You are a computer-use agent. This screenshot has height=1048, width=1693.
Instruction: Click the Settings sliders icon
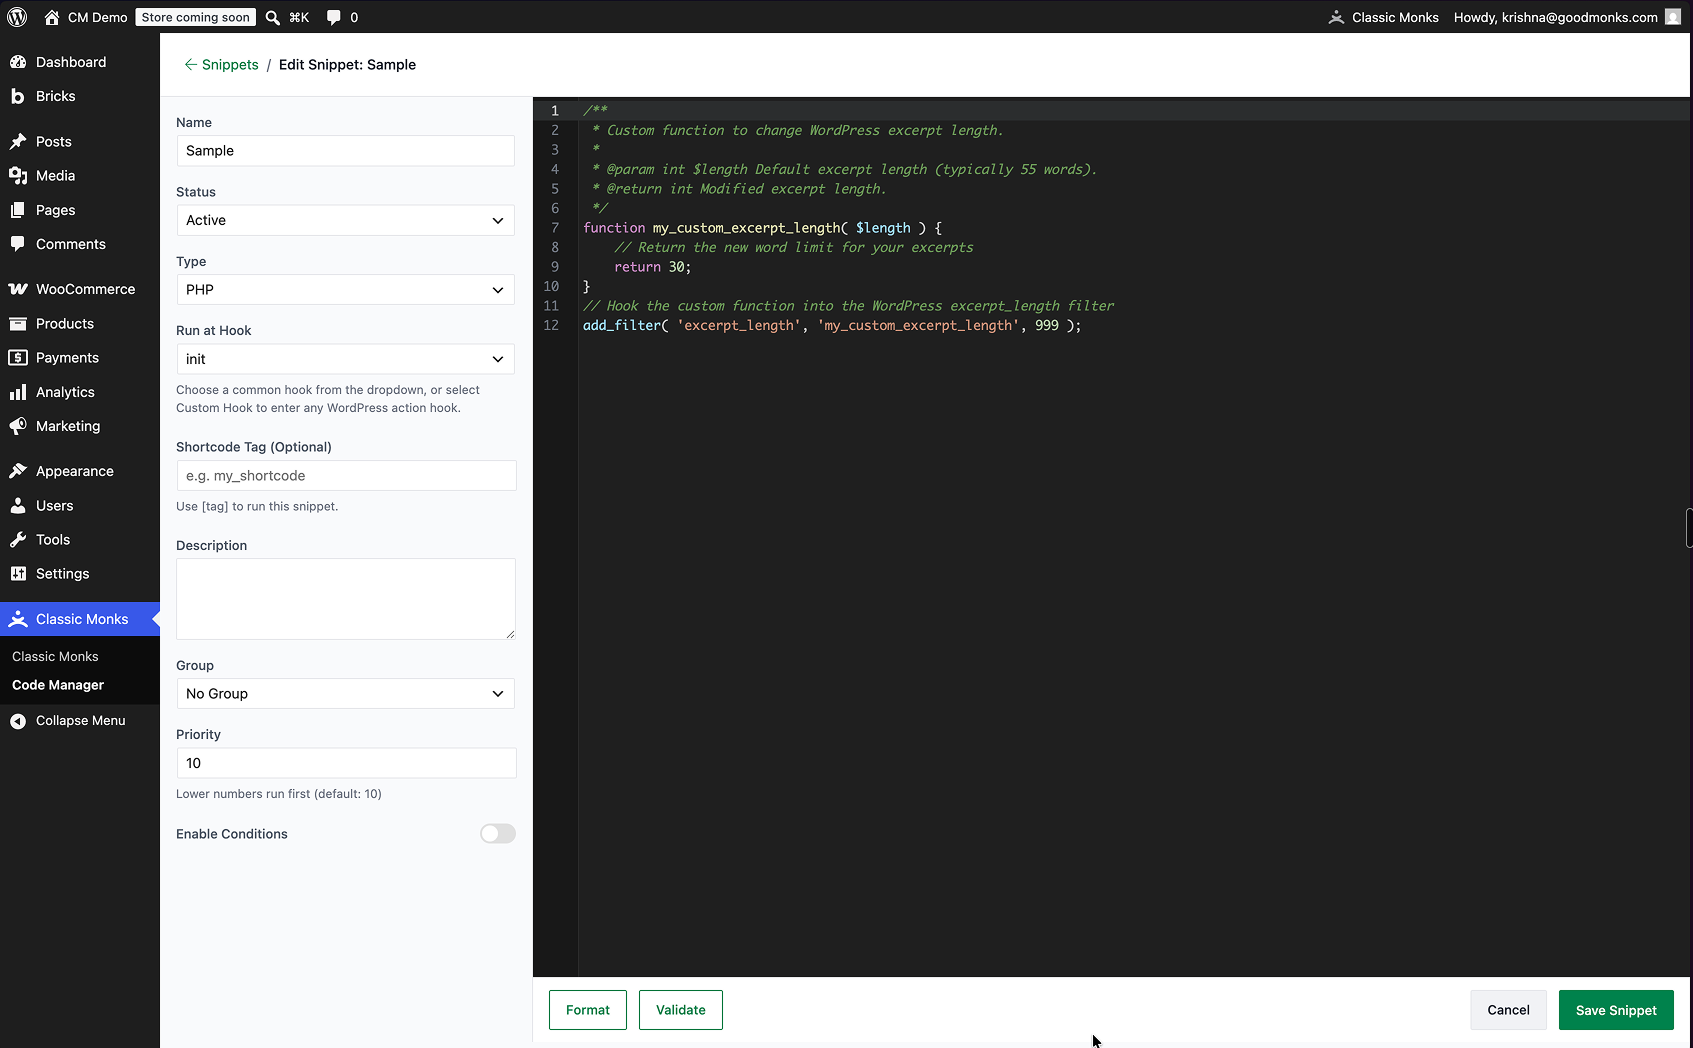[18, 574]
